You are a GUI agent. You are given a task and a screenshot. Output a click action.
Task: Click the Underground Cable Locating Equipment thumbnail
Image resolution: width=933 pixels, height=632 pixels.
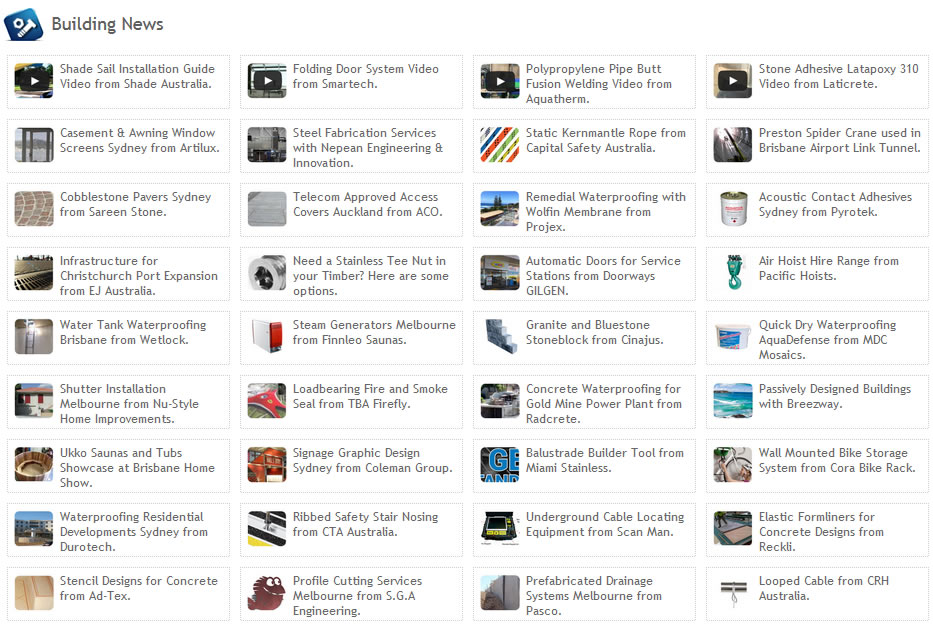pyautogui.click(x=500, y=528)
